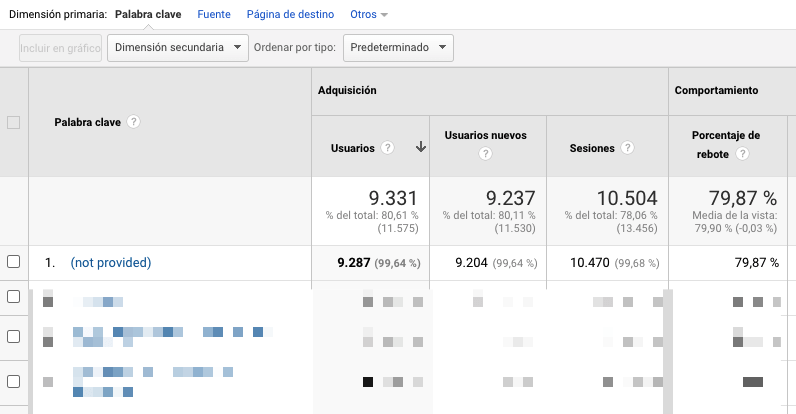Screen dimensions: 796x414
Task: Sort table by Usuarios nuevos column
Action: point(485,135)
